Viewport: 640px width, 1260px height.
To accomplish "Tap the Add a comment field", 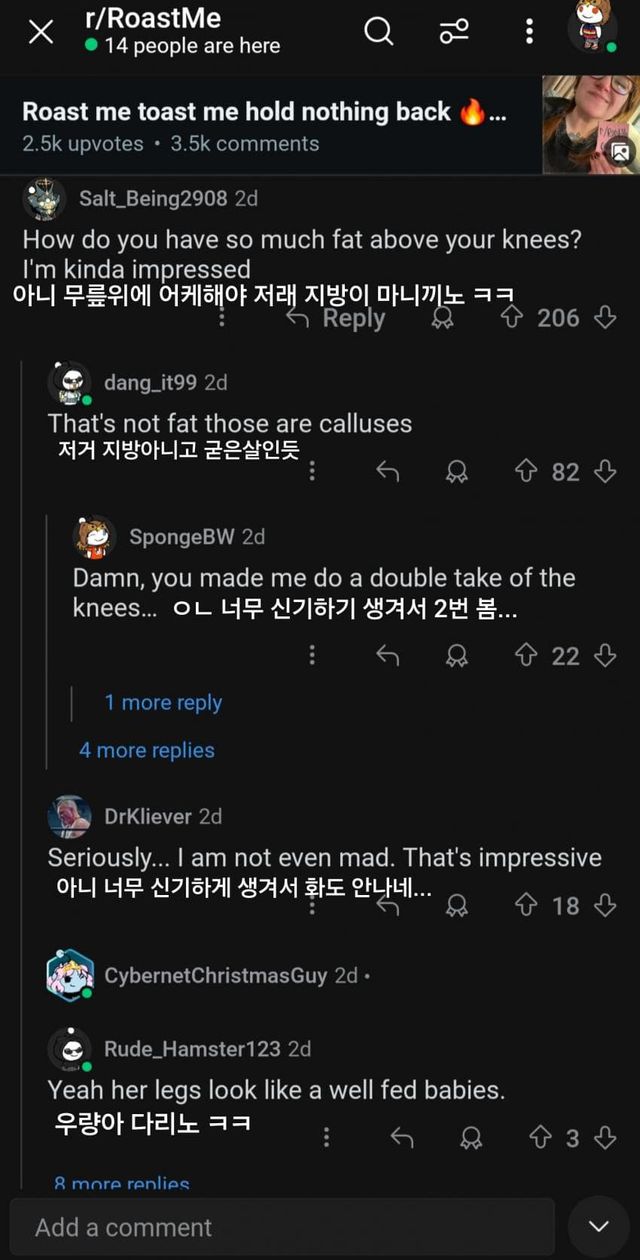I will (x=280, y=1226).
